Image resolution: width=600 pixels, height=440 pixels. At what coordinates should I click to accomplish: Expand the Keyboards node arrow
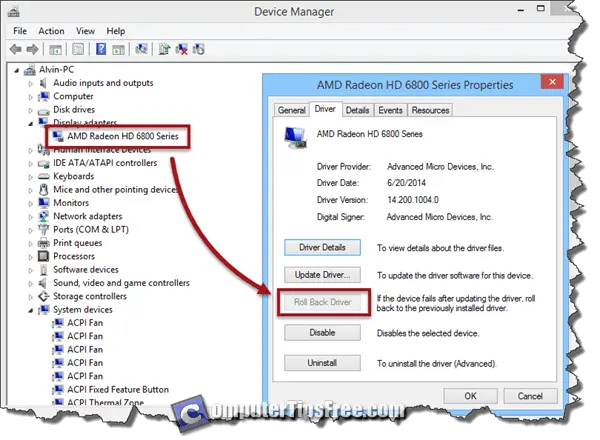click(x=31, y=177)
